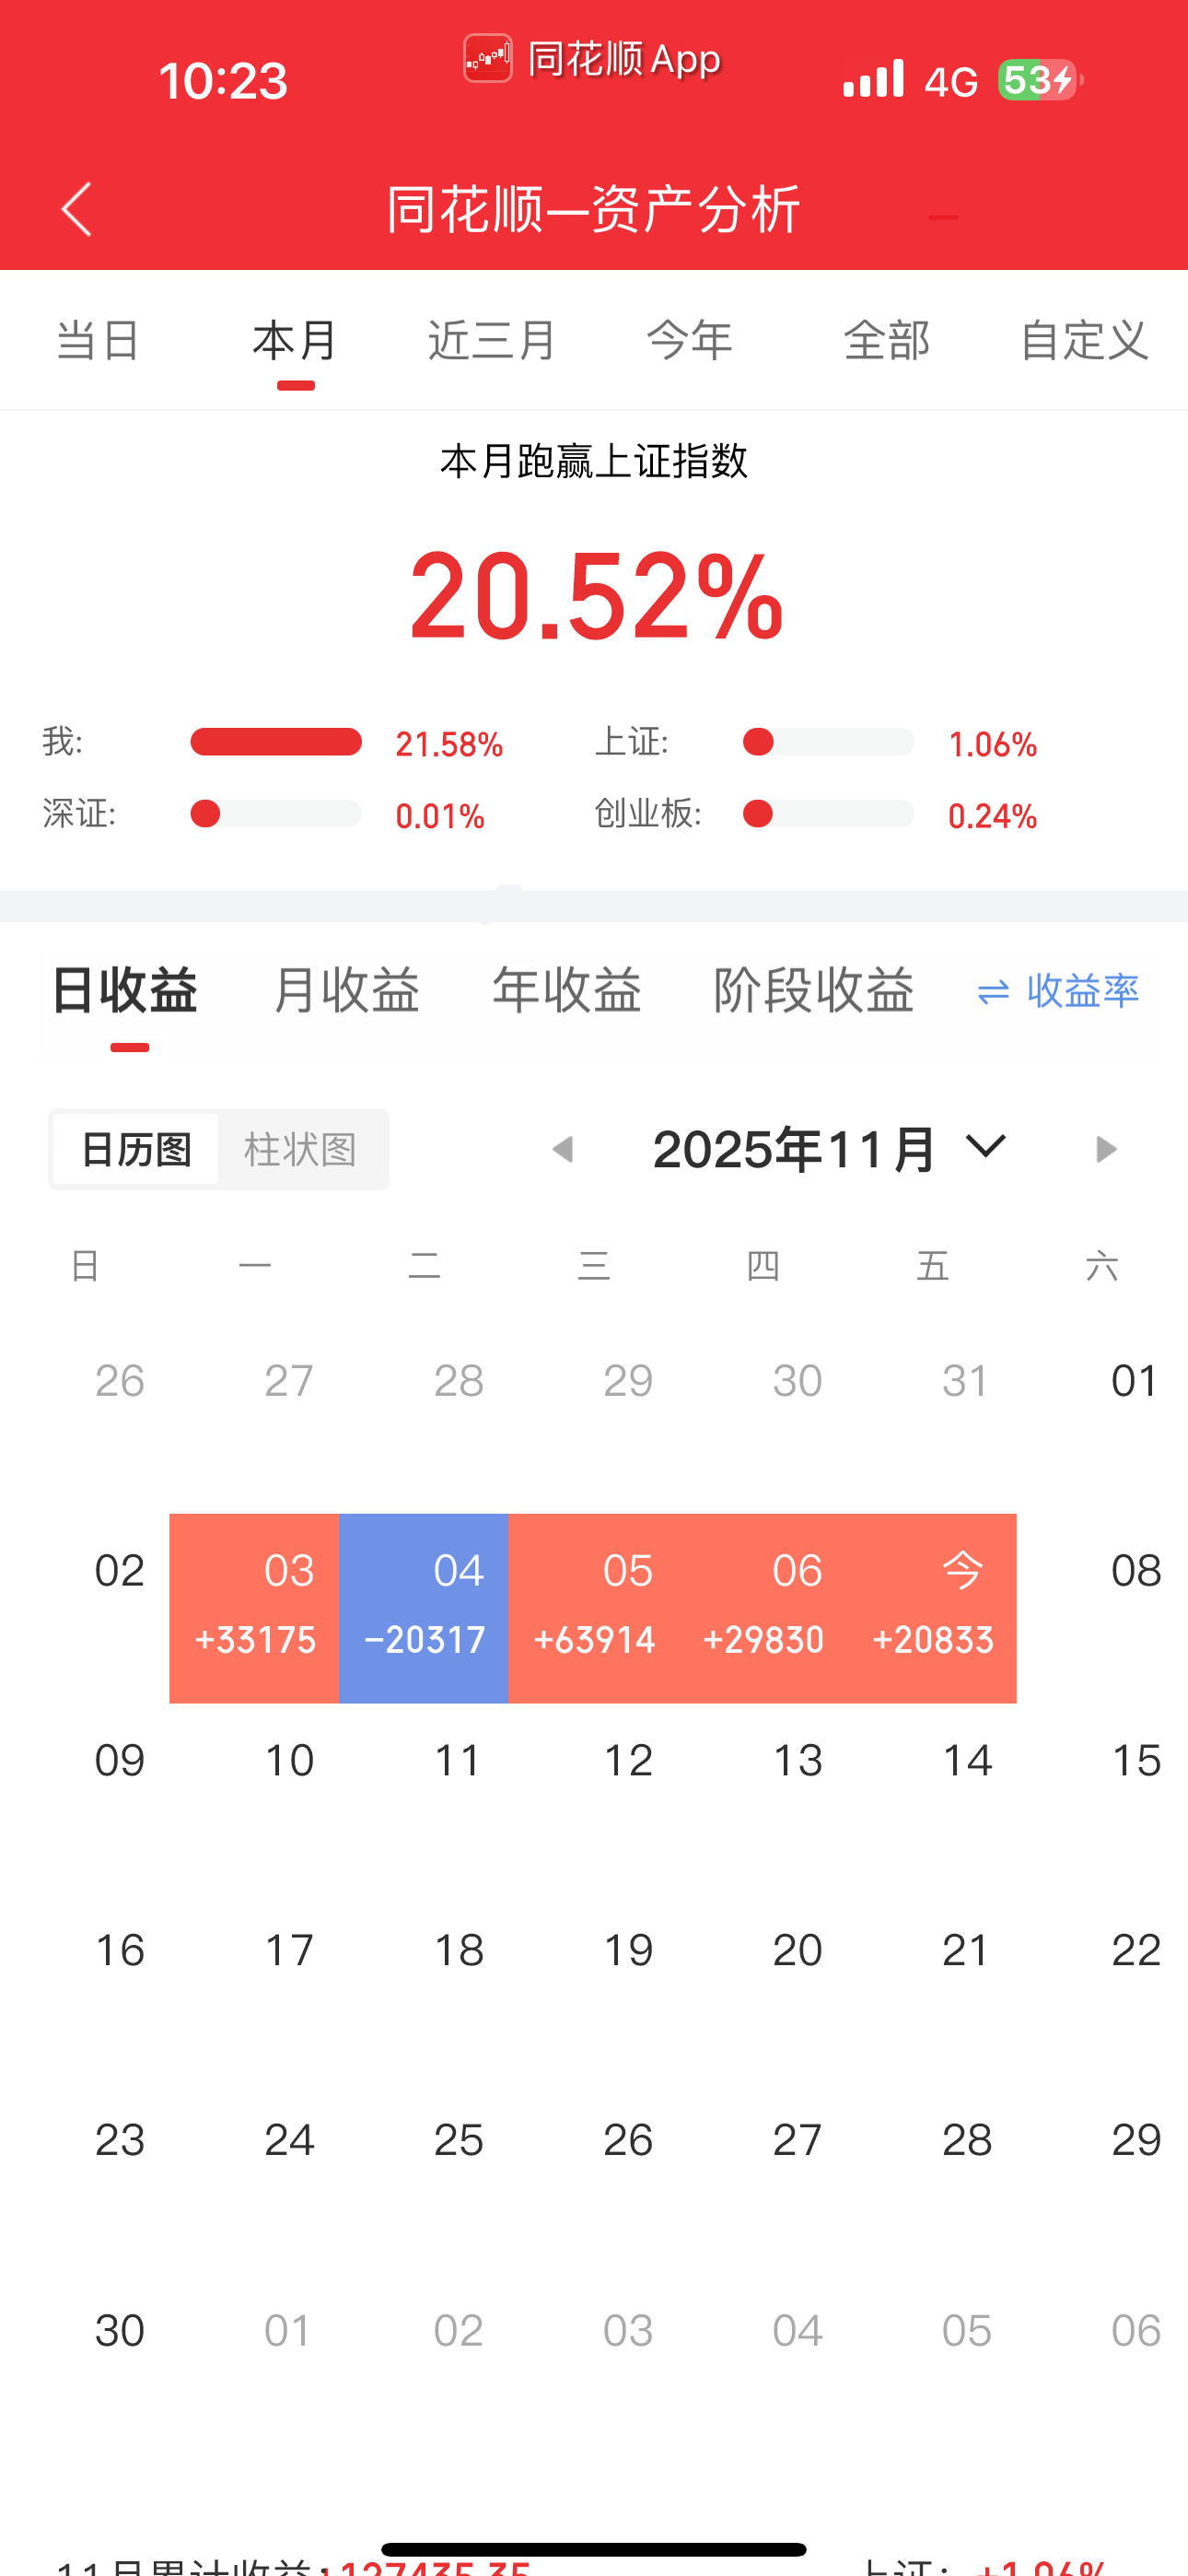This screenshot has height=2576, width=1188.
Task: Tap the 20.52% outperformance figure
Action: 596,596
